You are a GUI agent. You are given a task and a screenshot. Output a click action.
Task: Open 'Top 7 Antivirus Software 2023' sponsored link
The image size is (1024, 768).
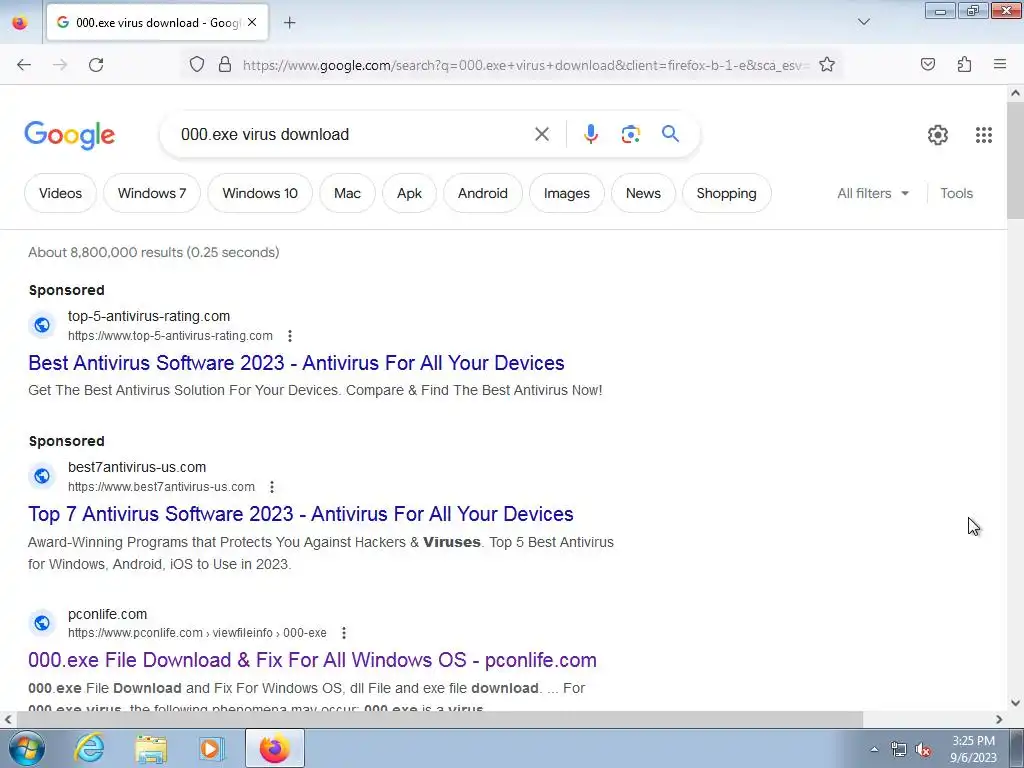click(301, 514)
